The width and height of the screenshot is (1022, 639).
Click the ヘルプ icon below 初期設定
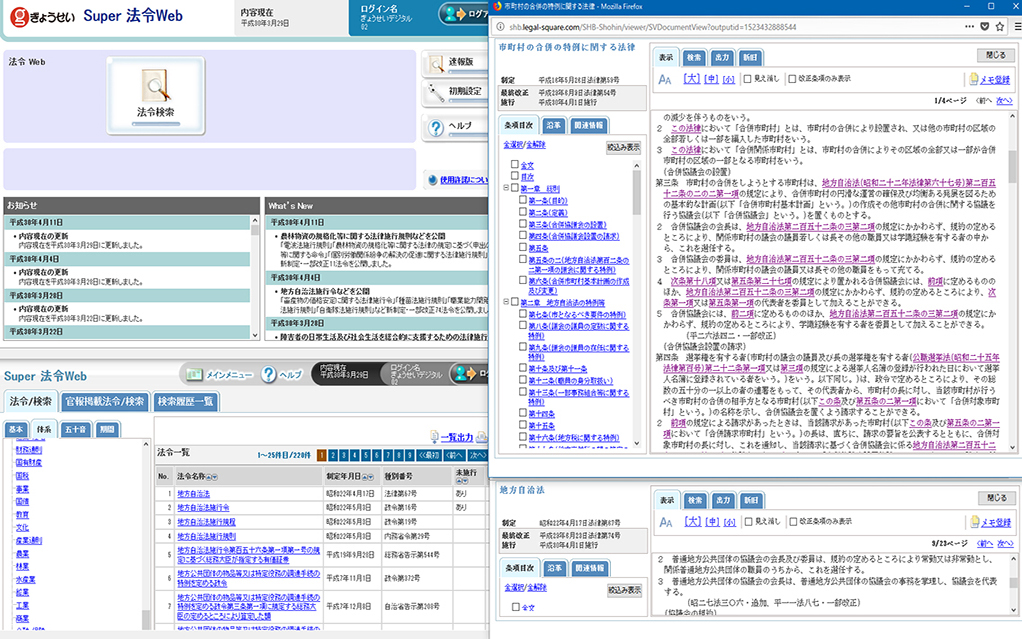pos(435,127)
